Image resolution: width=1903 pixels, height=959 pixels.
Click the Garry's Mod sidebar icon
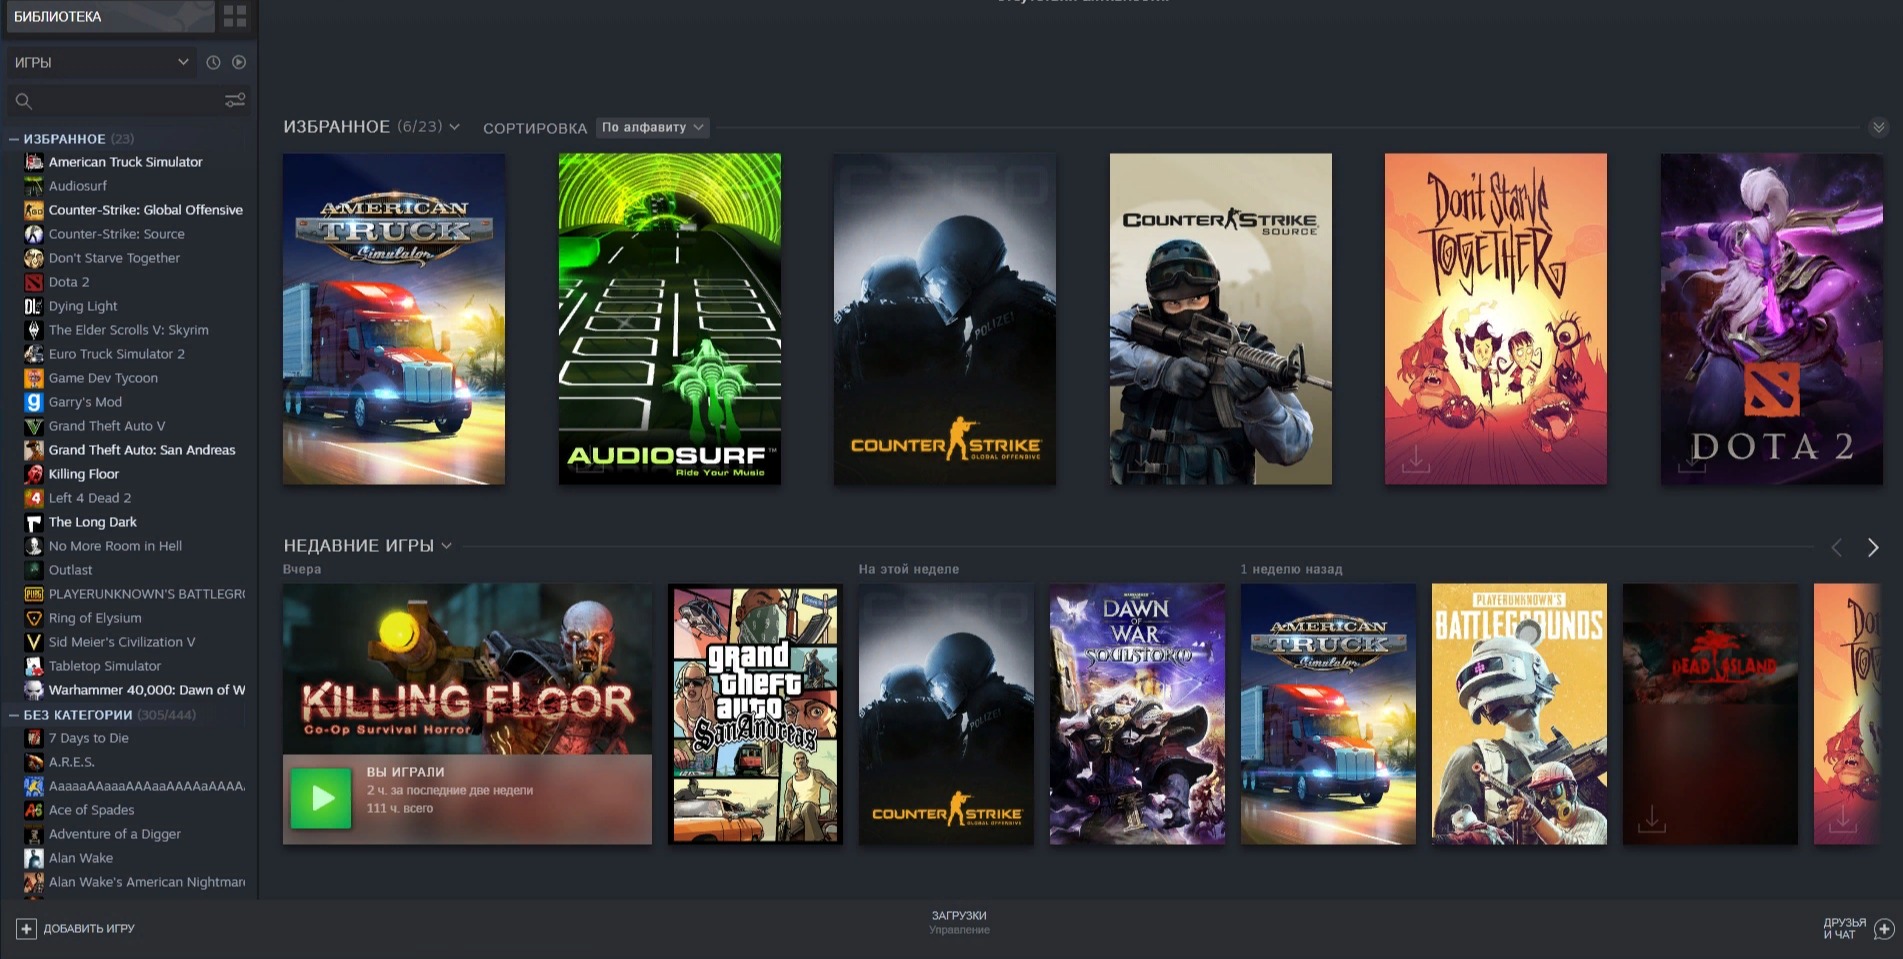(34, 402)
